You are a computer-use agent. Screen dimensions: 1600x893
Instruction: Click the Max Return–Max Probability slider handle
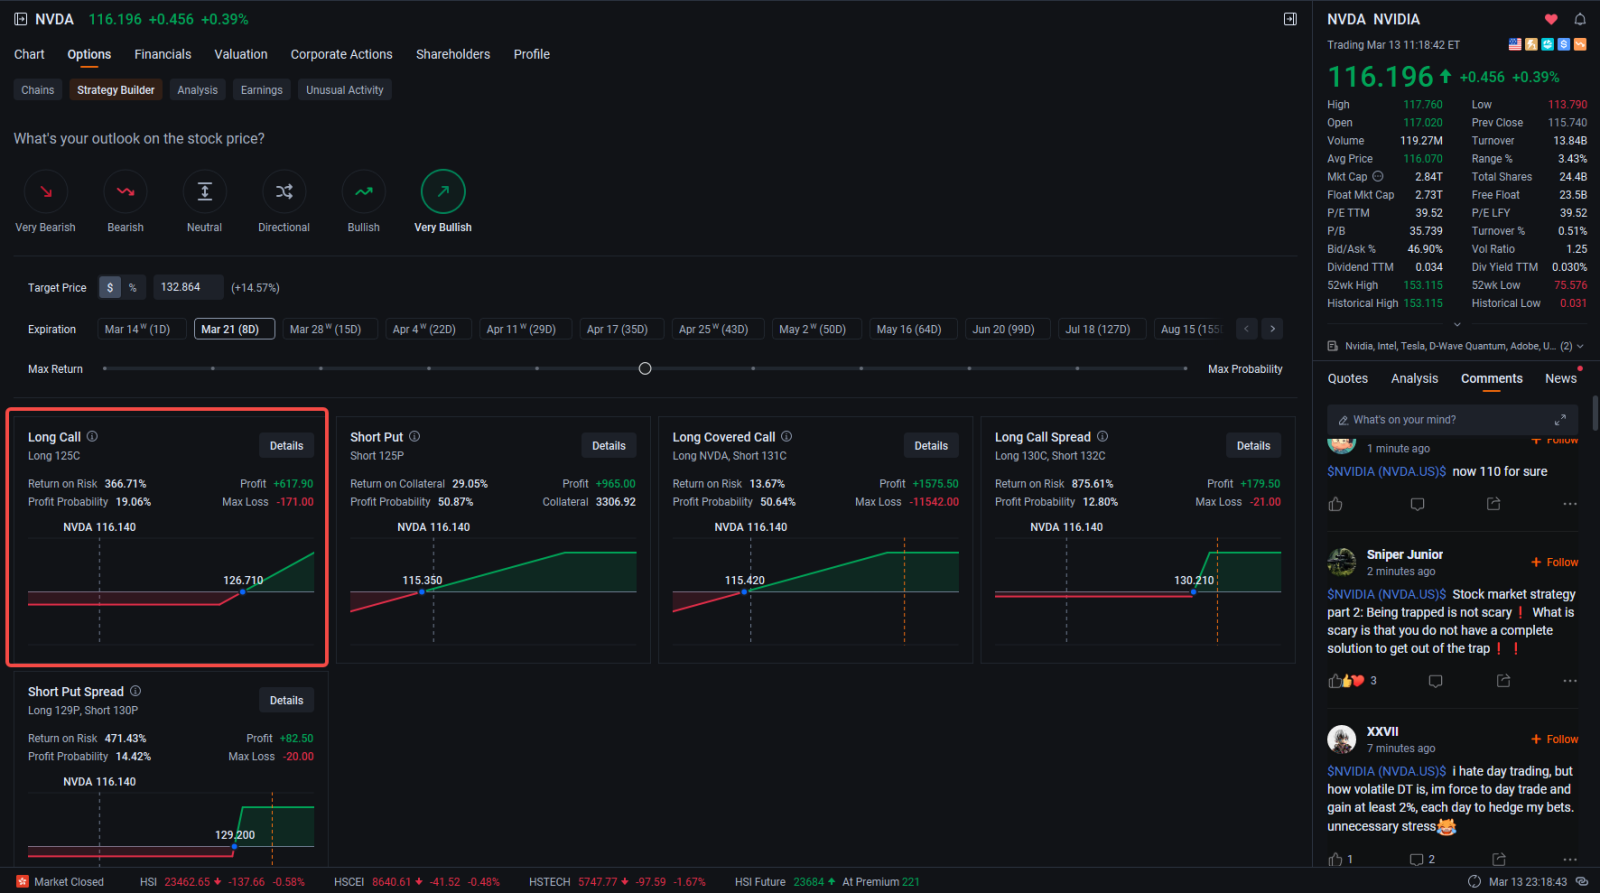point(645,369)
